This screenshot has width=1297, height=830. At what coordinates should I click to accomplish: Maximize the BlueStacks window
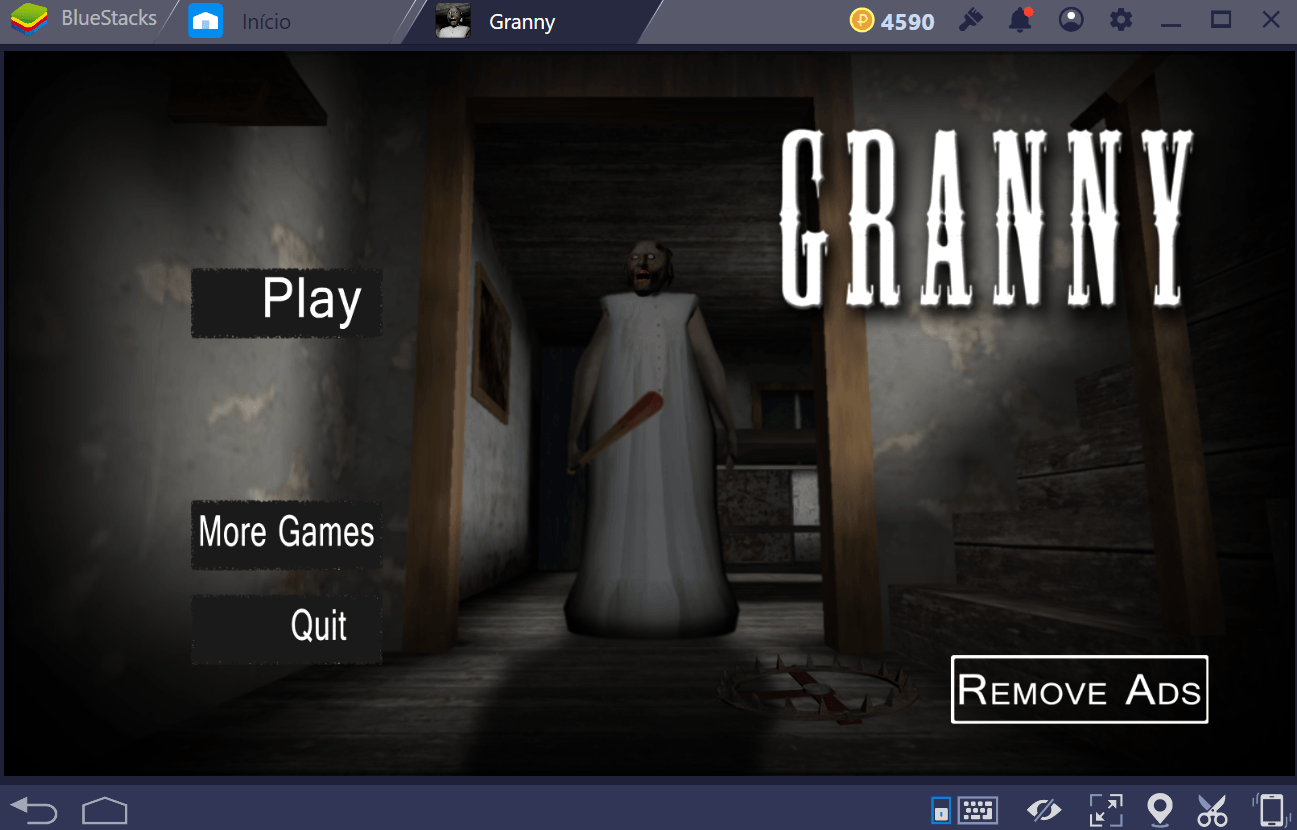[1221, 20]
